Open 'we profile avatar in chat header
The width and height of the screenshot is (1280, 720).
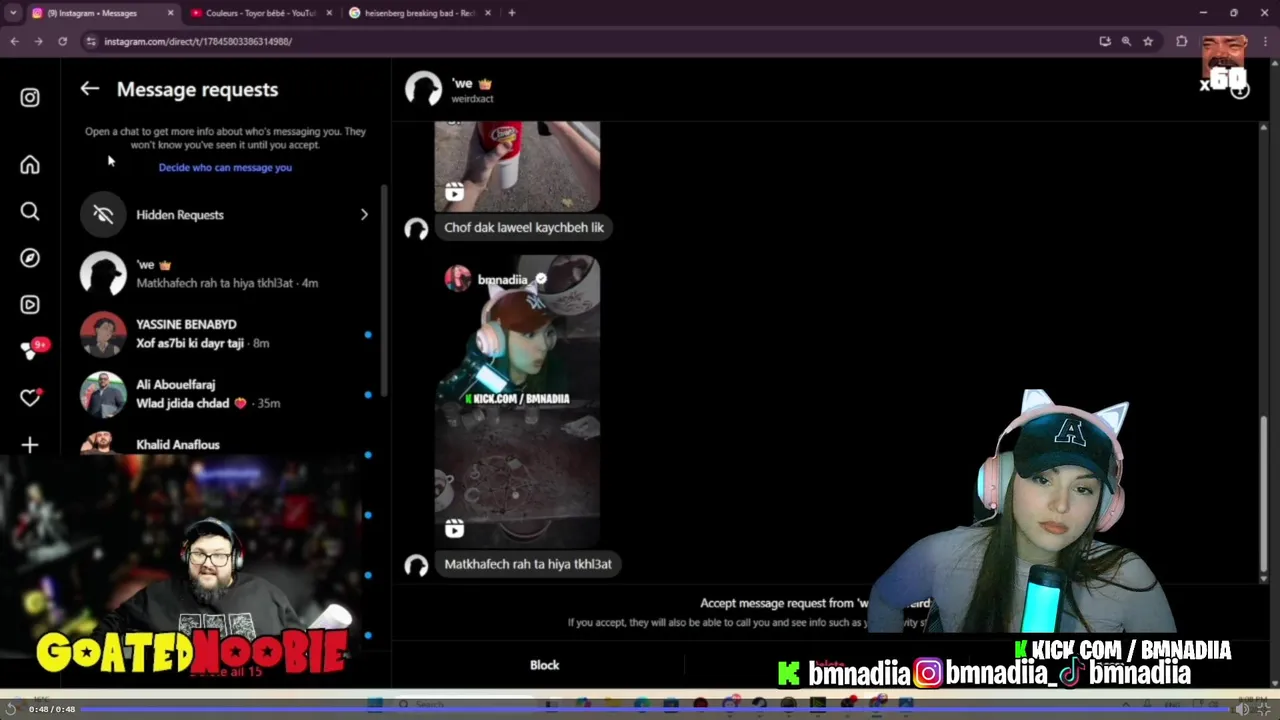(x=423, y=89)
